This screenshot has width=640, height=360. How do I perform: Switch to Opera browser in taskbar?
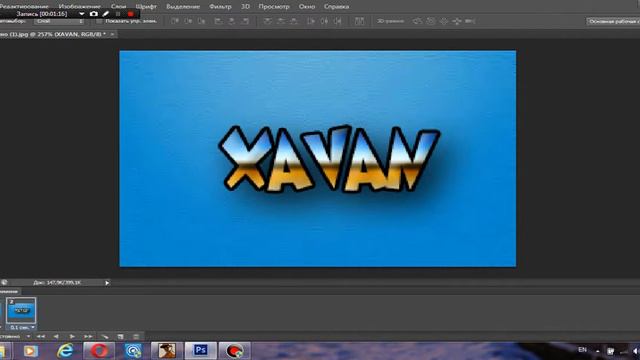99,351
